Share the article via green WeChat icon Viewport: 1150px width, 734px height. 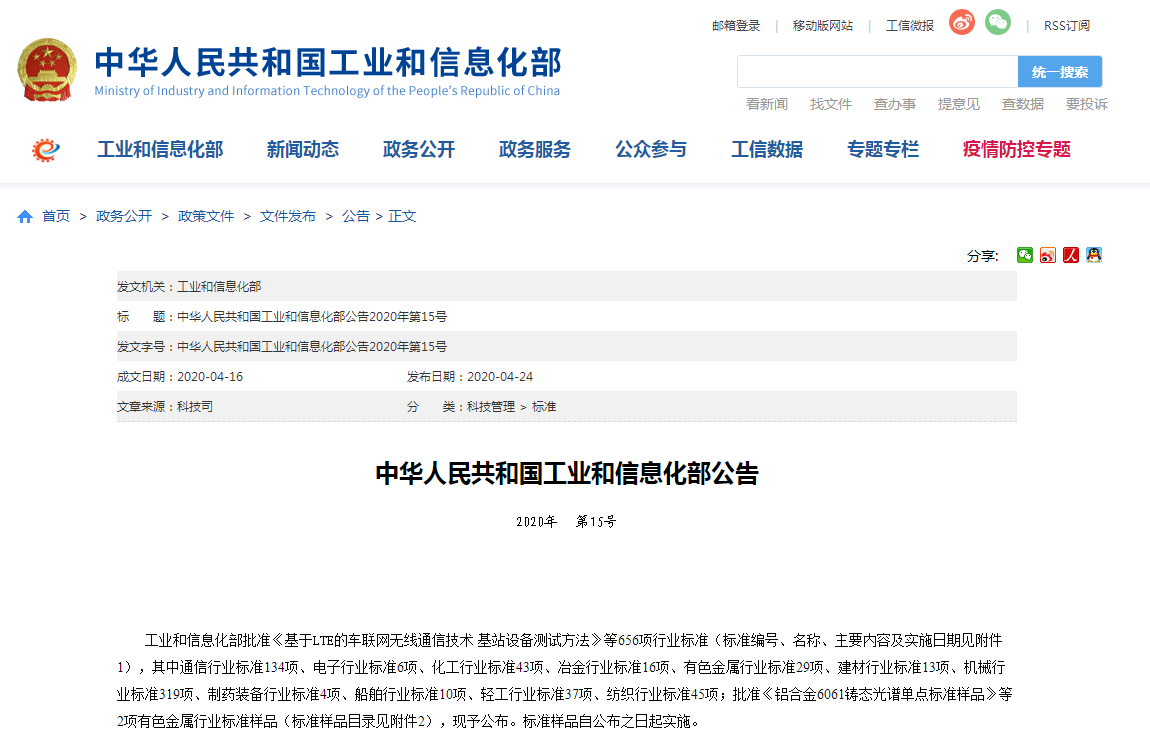pyautogui.click(x=1025, y=255)
